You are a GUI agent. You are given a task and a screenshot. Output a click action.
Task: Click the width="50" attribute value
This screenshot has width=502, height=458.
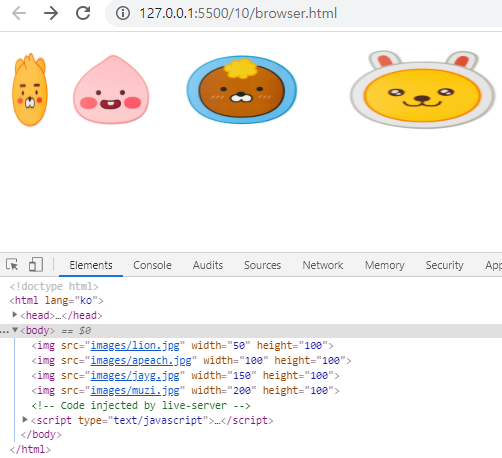[239, 346]
